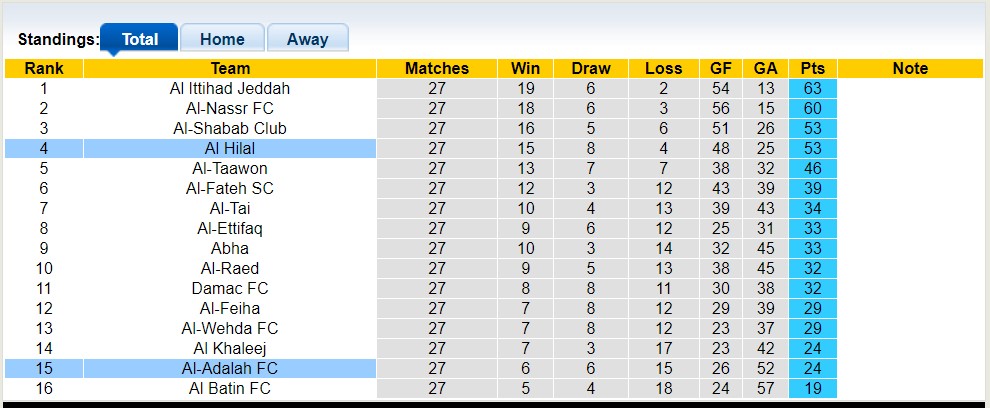The image size is (990, 408).
Task: Click the Win column header
Action: pos(525,68)
